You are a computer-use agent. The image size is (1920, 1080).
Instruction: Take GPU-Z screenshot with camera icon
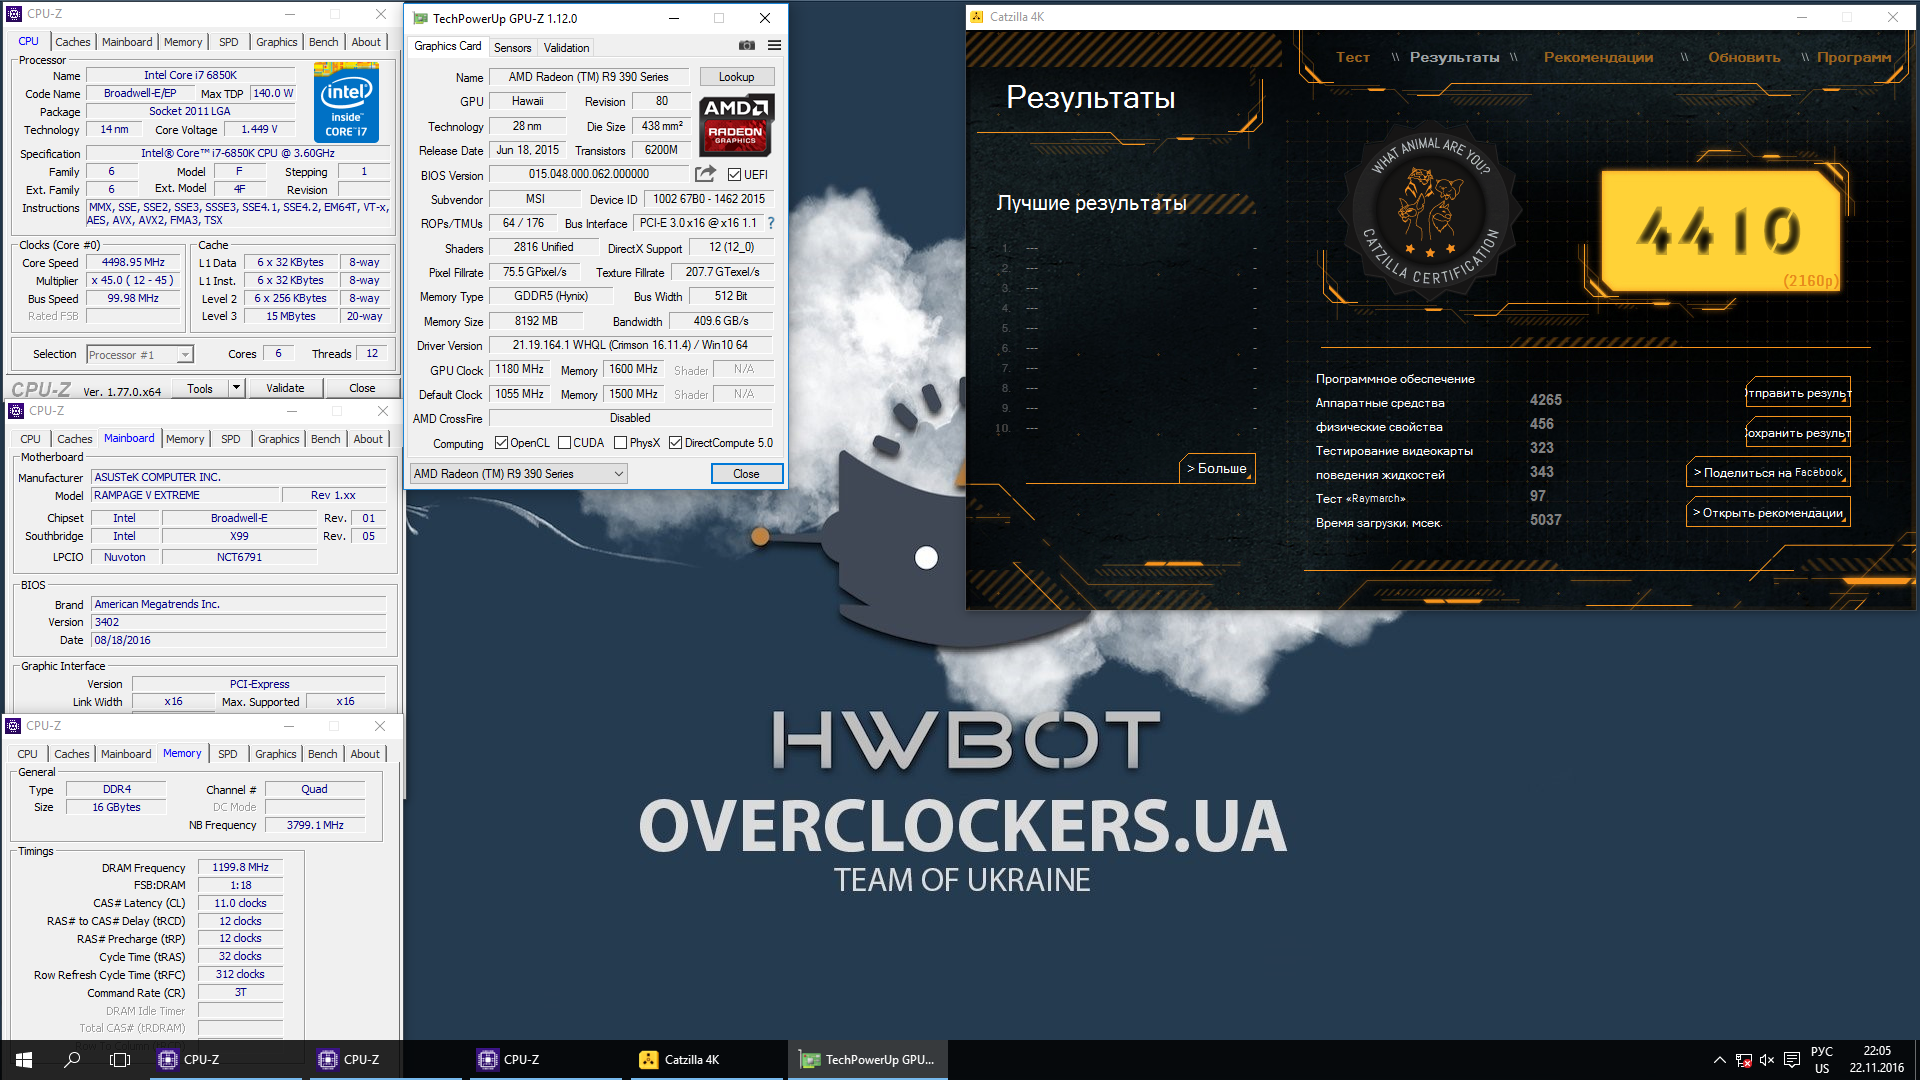[x=747, y=46]
